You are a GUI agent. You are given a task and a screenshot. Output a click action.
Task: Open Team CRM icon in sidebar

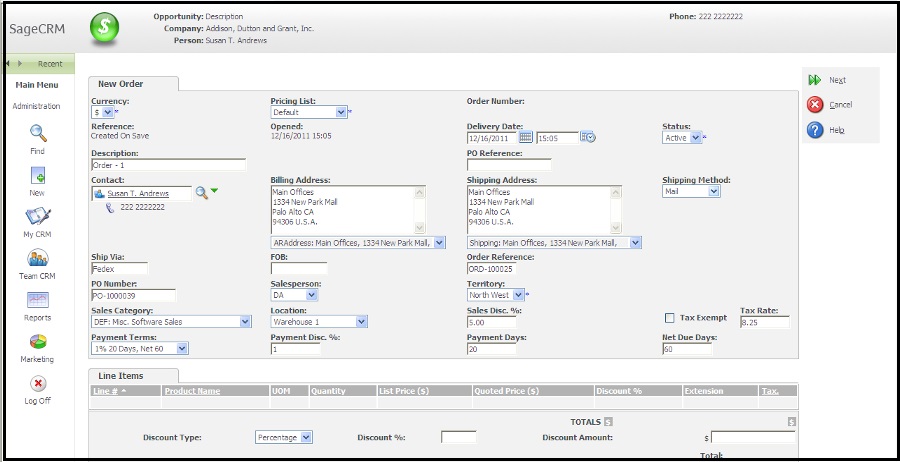point(38,258)
